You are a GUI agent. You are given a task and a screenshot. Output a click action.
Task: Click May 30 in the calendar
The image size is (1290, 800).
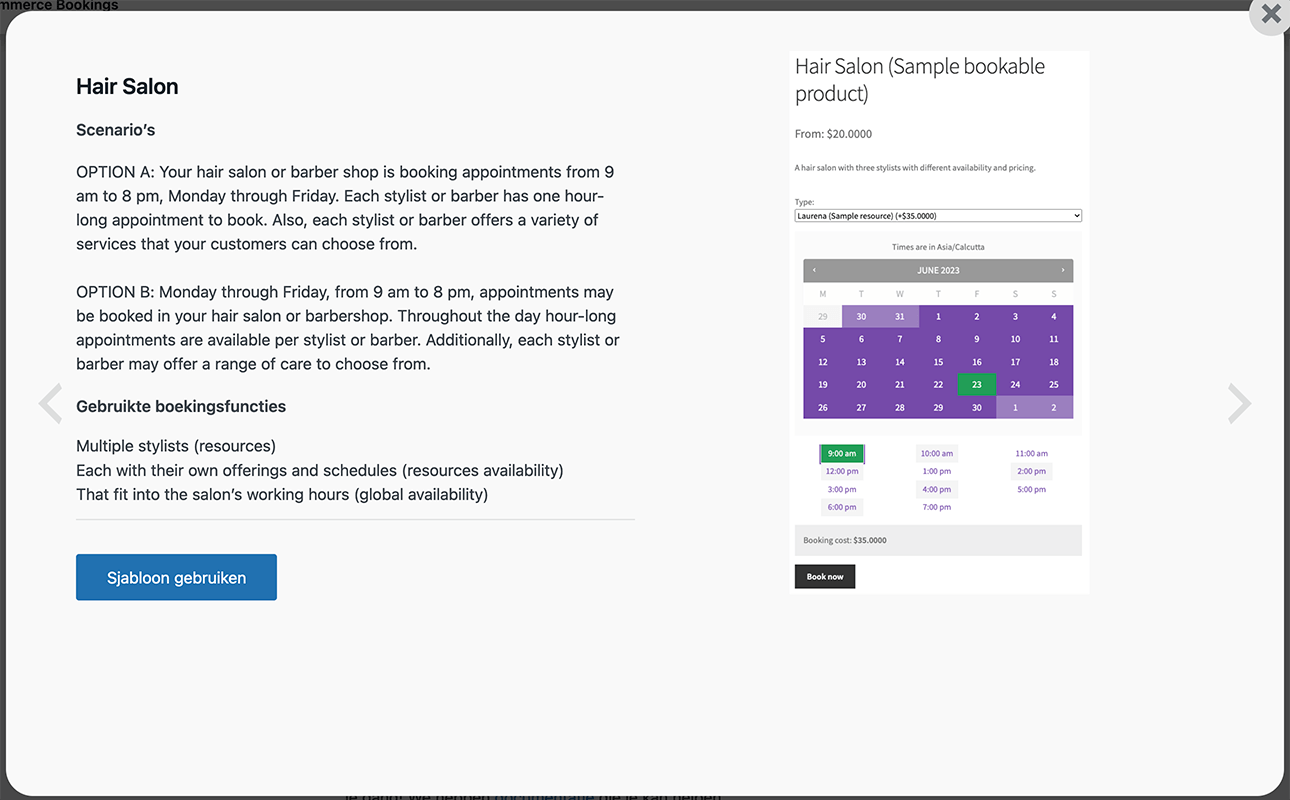[x=861, y=317]
